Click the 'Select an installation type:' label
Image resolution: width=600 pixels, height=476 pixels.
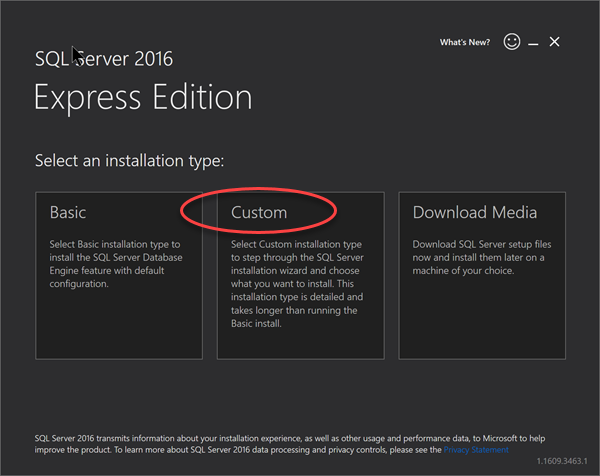[129, 160]
